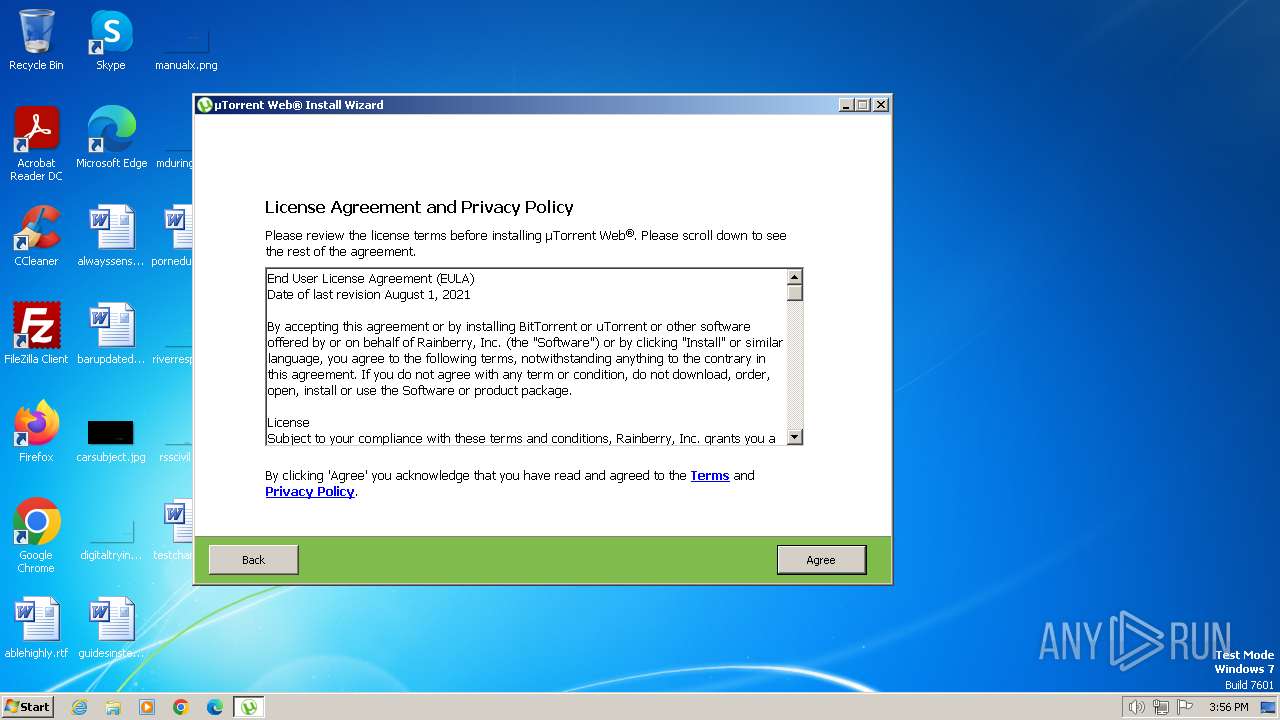Click the 'End User License Agreement (EULA)' line
This screenshot has width=1280, height=720.
371,279
